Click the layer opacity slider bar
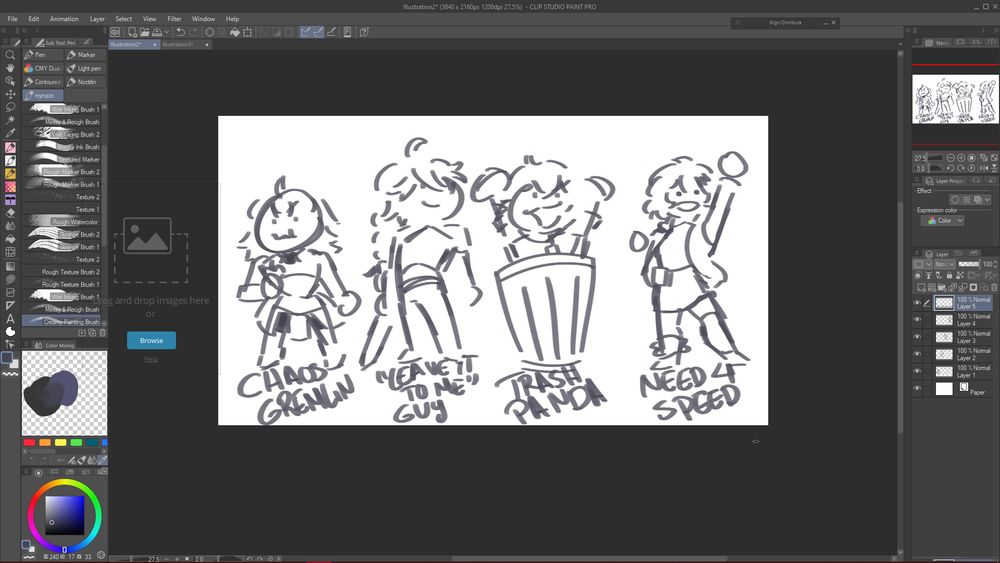The width and height of the screenshot is (1000, 563). pyautogui.click(x=969, y=264)
